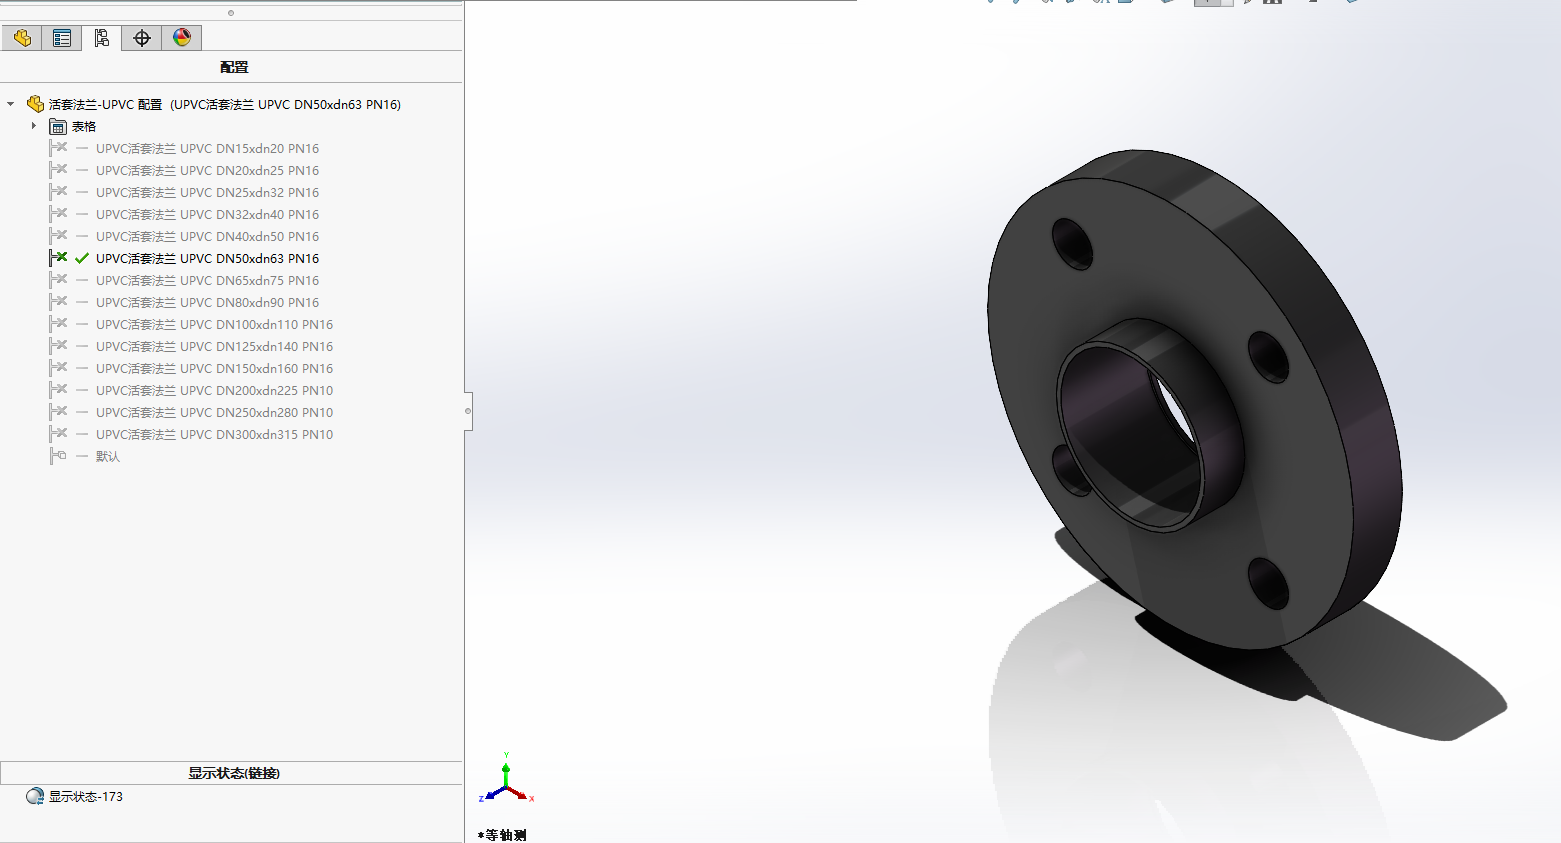Viewport: 1561px width, 843px height.
Task: Switch to the PropertyManager tab
Action: (62, 38)
